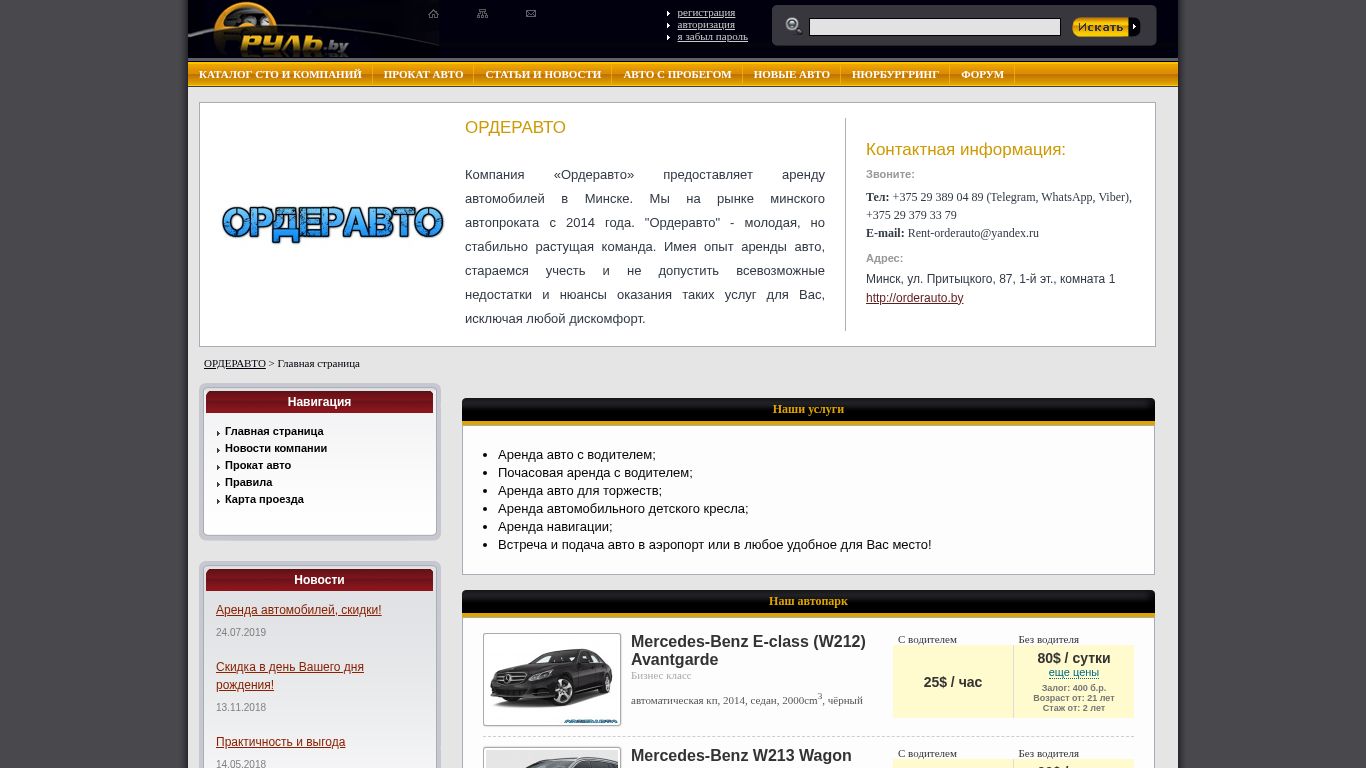
Task: Click the blue Ордеравто company logo image
Action: click(332, 224)
